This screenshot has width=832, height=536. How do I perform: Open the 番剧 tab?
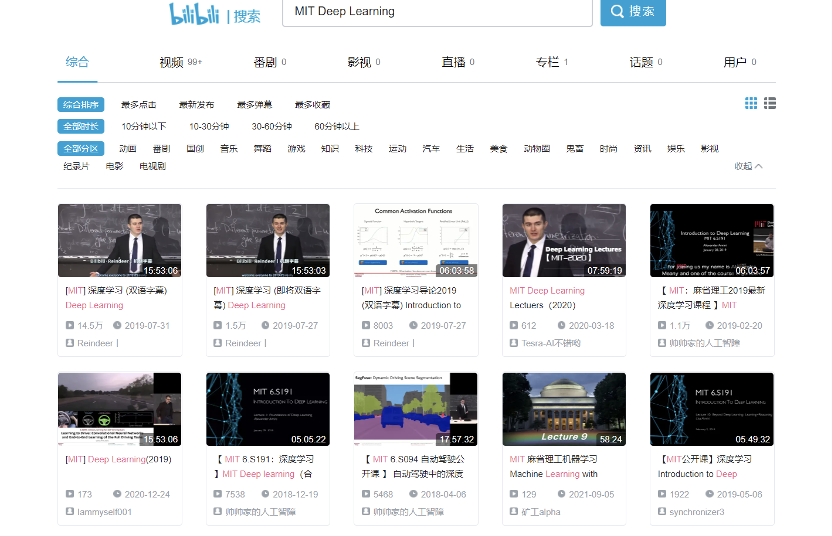[x=270, y=62]
